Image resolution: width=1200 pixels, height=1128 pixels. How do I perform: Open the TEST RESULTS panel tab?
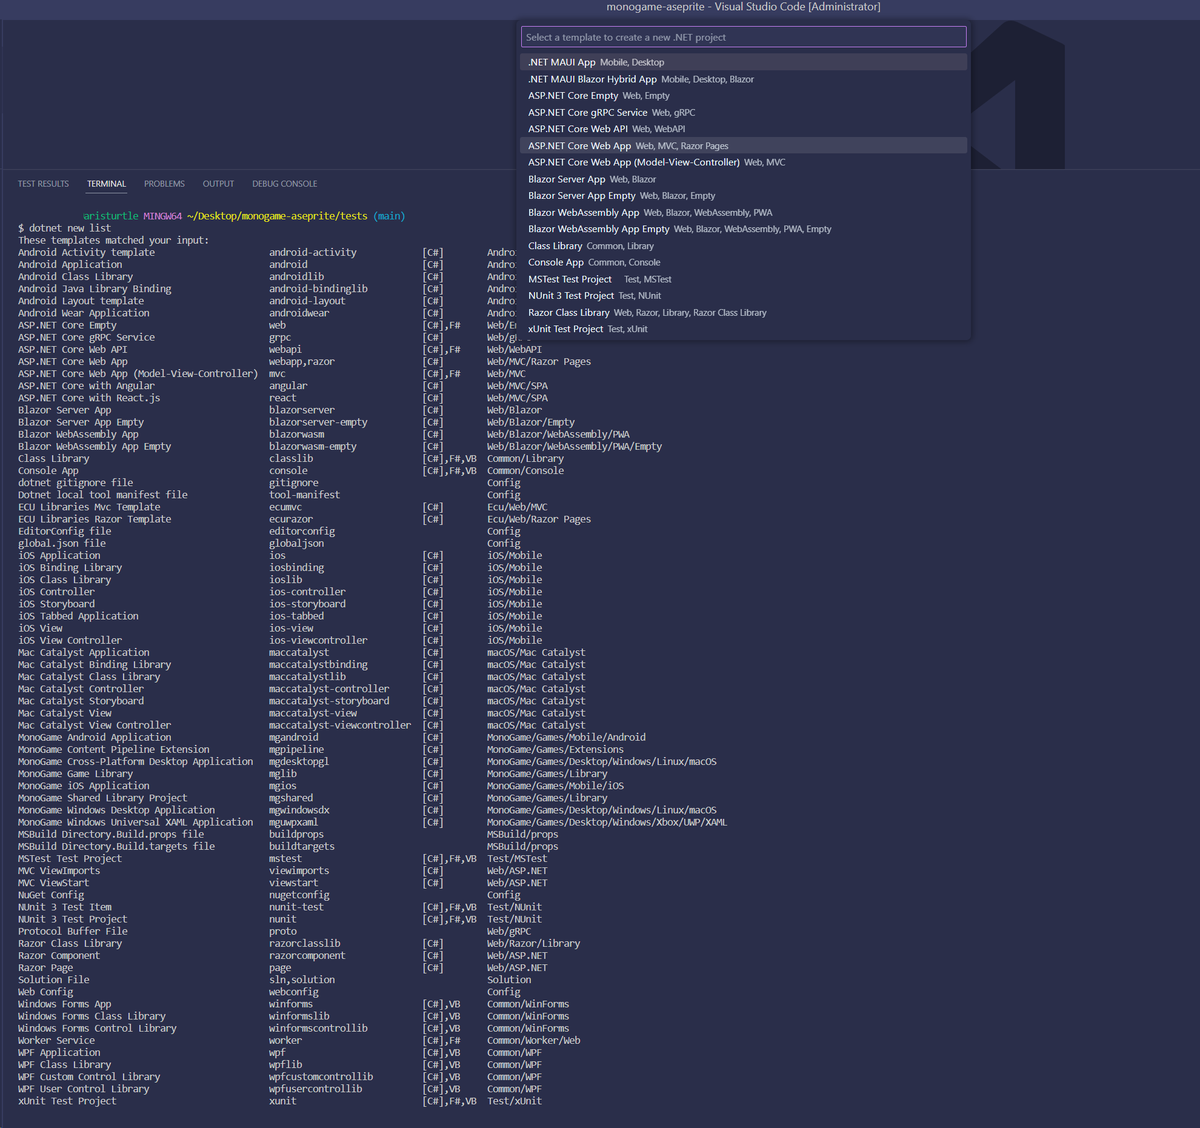click(x=43, y=184)
